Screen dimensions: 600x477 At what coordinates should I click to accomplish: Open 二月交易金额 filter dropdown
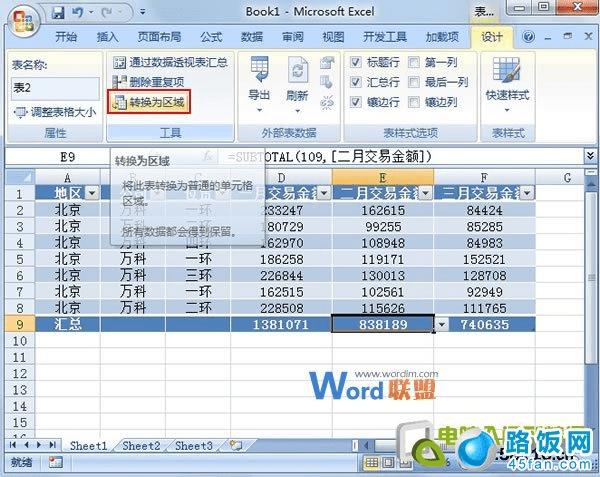(x=426, y=193)
